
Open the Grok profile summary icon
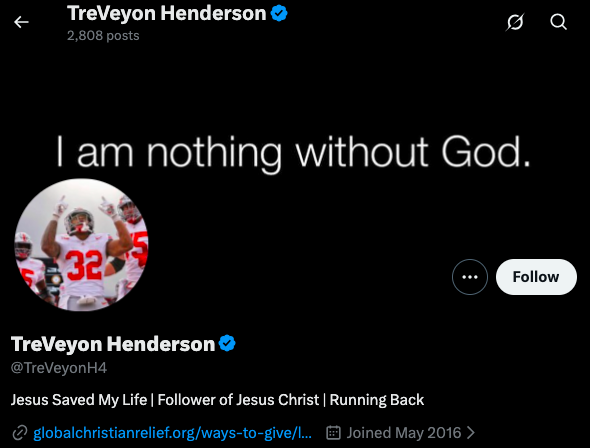pyautogui.click(x=515, y=22)
